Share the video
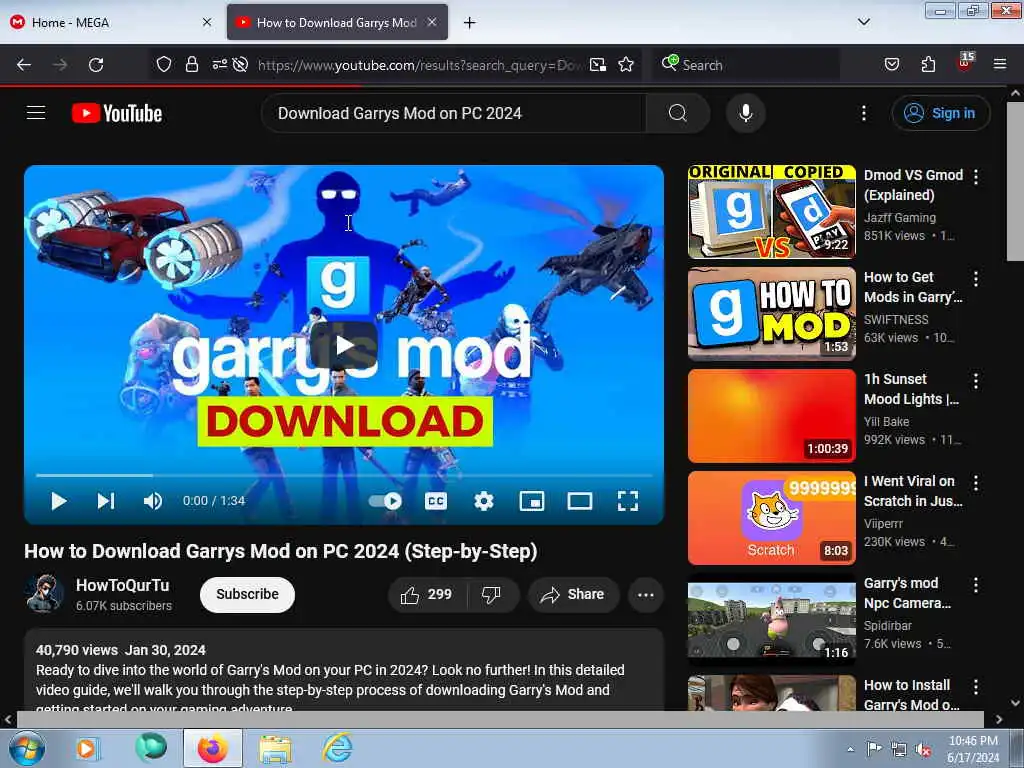Image resolution: width=1024 pixels, height=768 pixels. point(573,594)
